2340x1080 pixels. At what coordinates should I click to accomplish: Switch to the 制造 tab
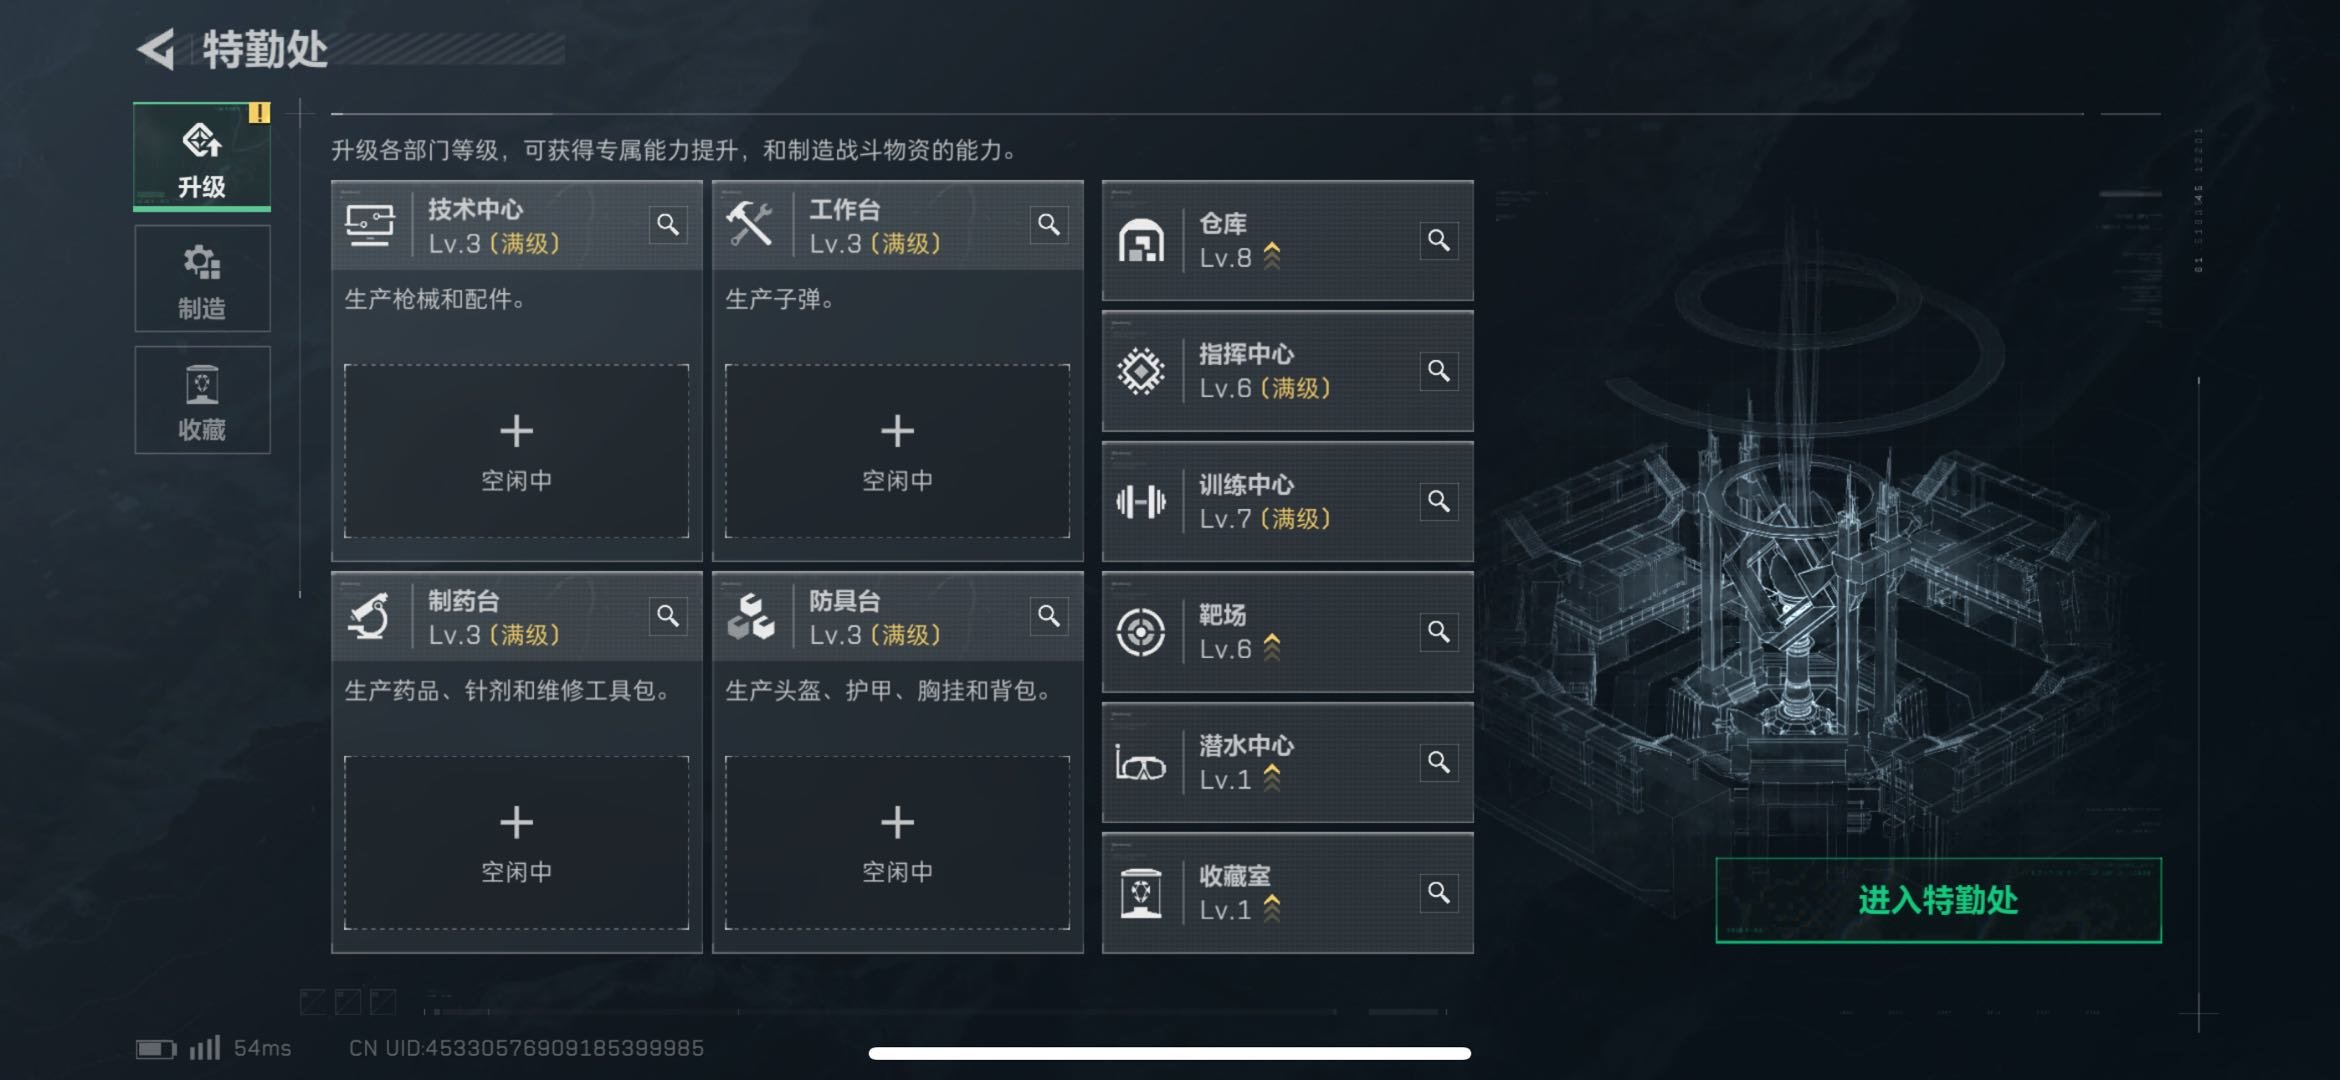pos(202,279)
